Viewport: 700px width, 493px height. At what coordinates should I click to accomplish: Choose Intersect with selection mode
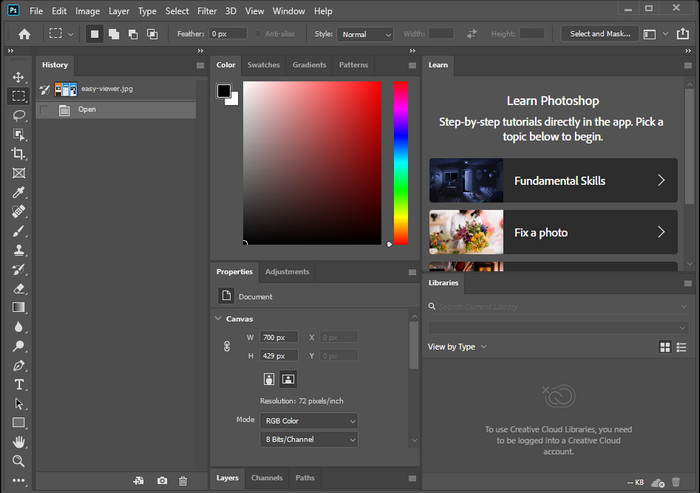(x=152, y=34)
